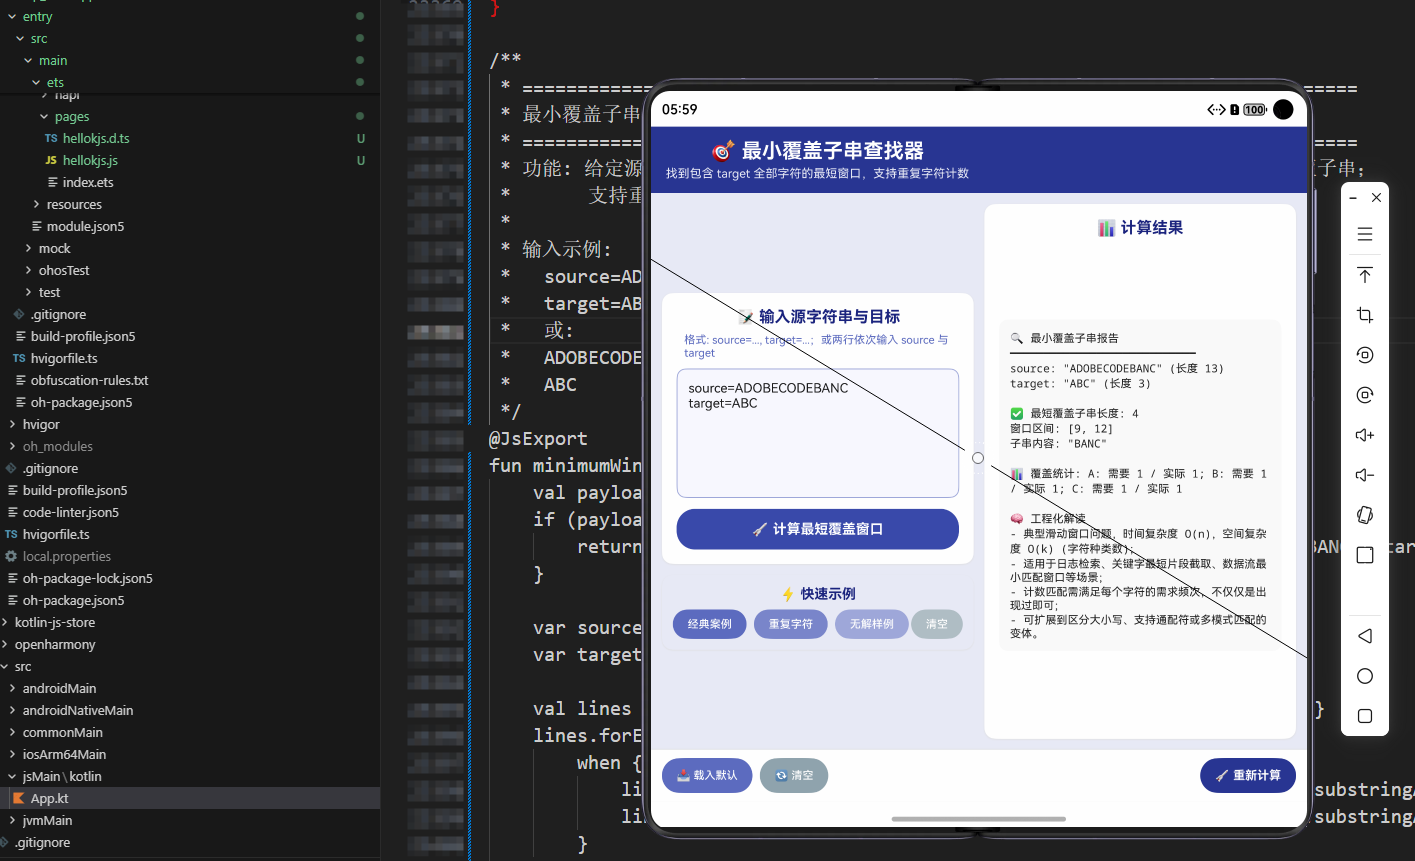Expand the resources folder

point(36,204)
